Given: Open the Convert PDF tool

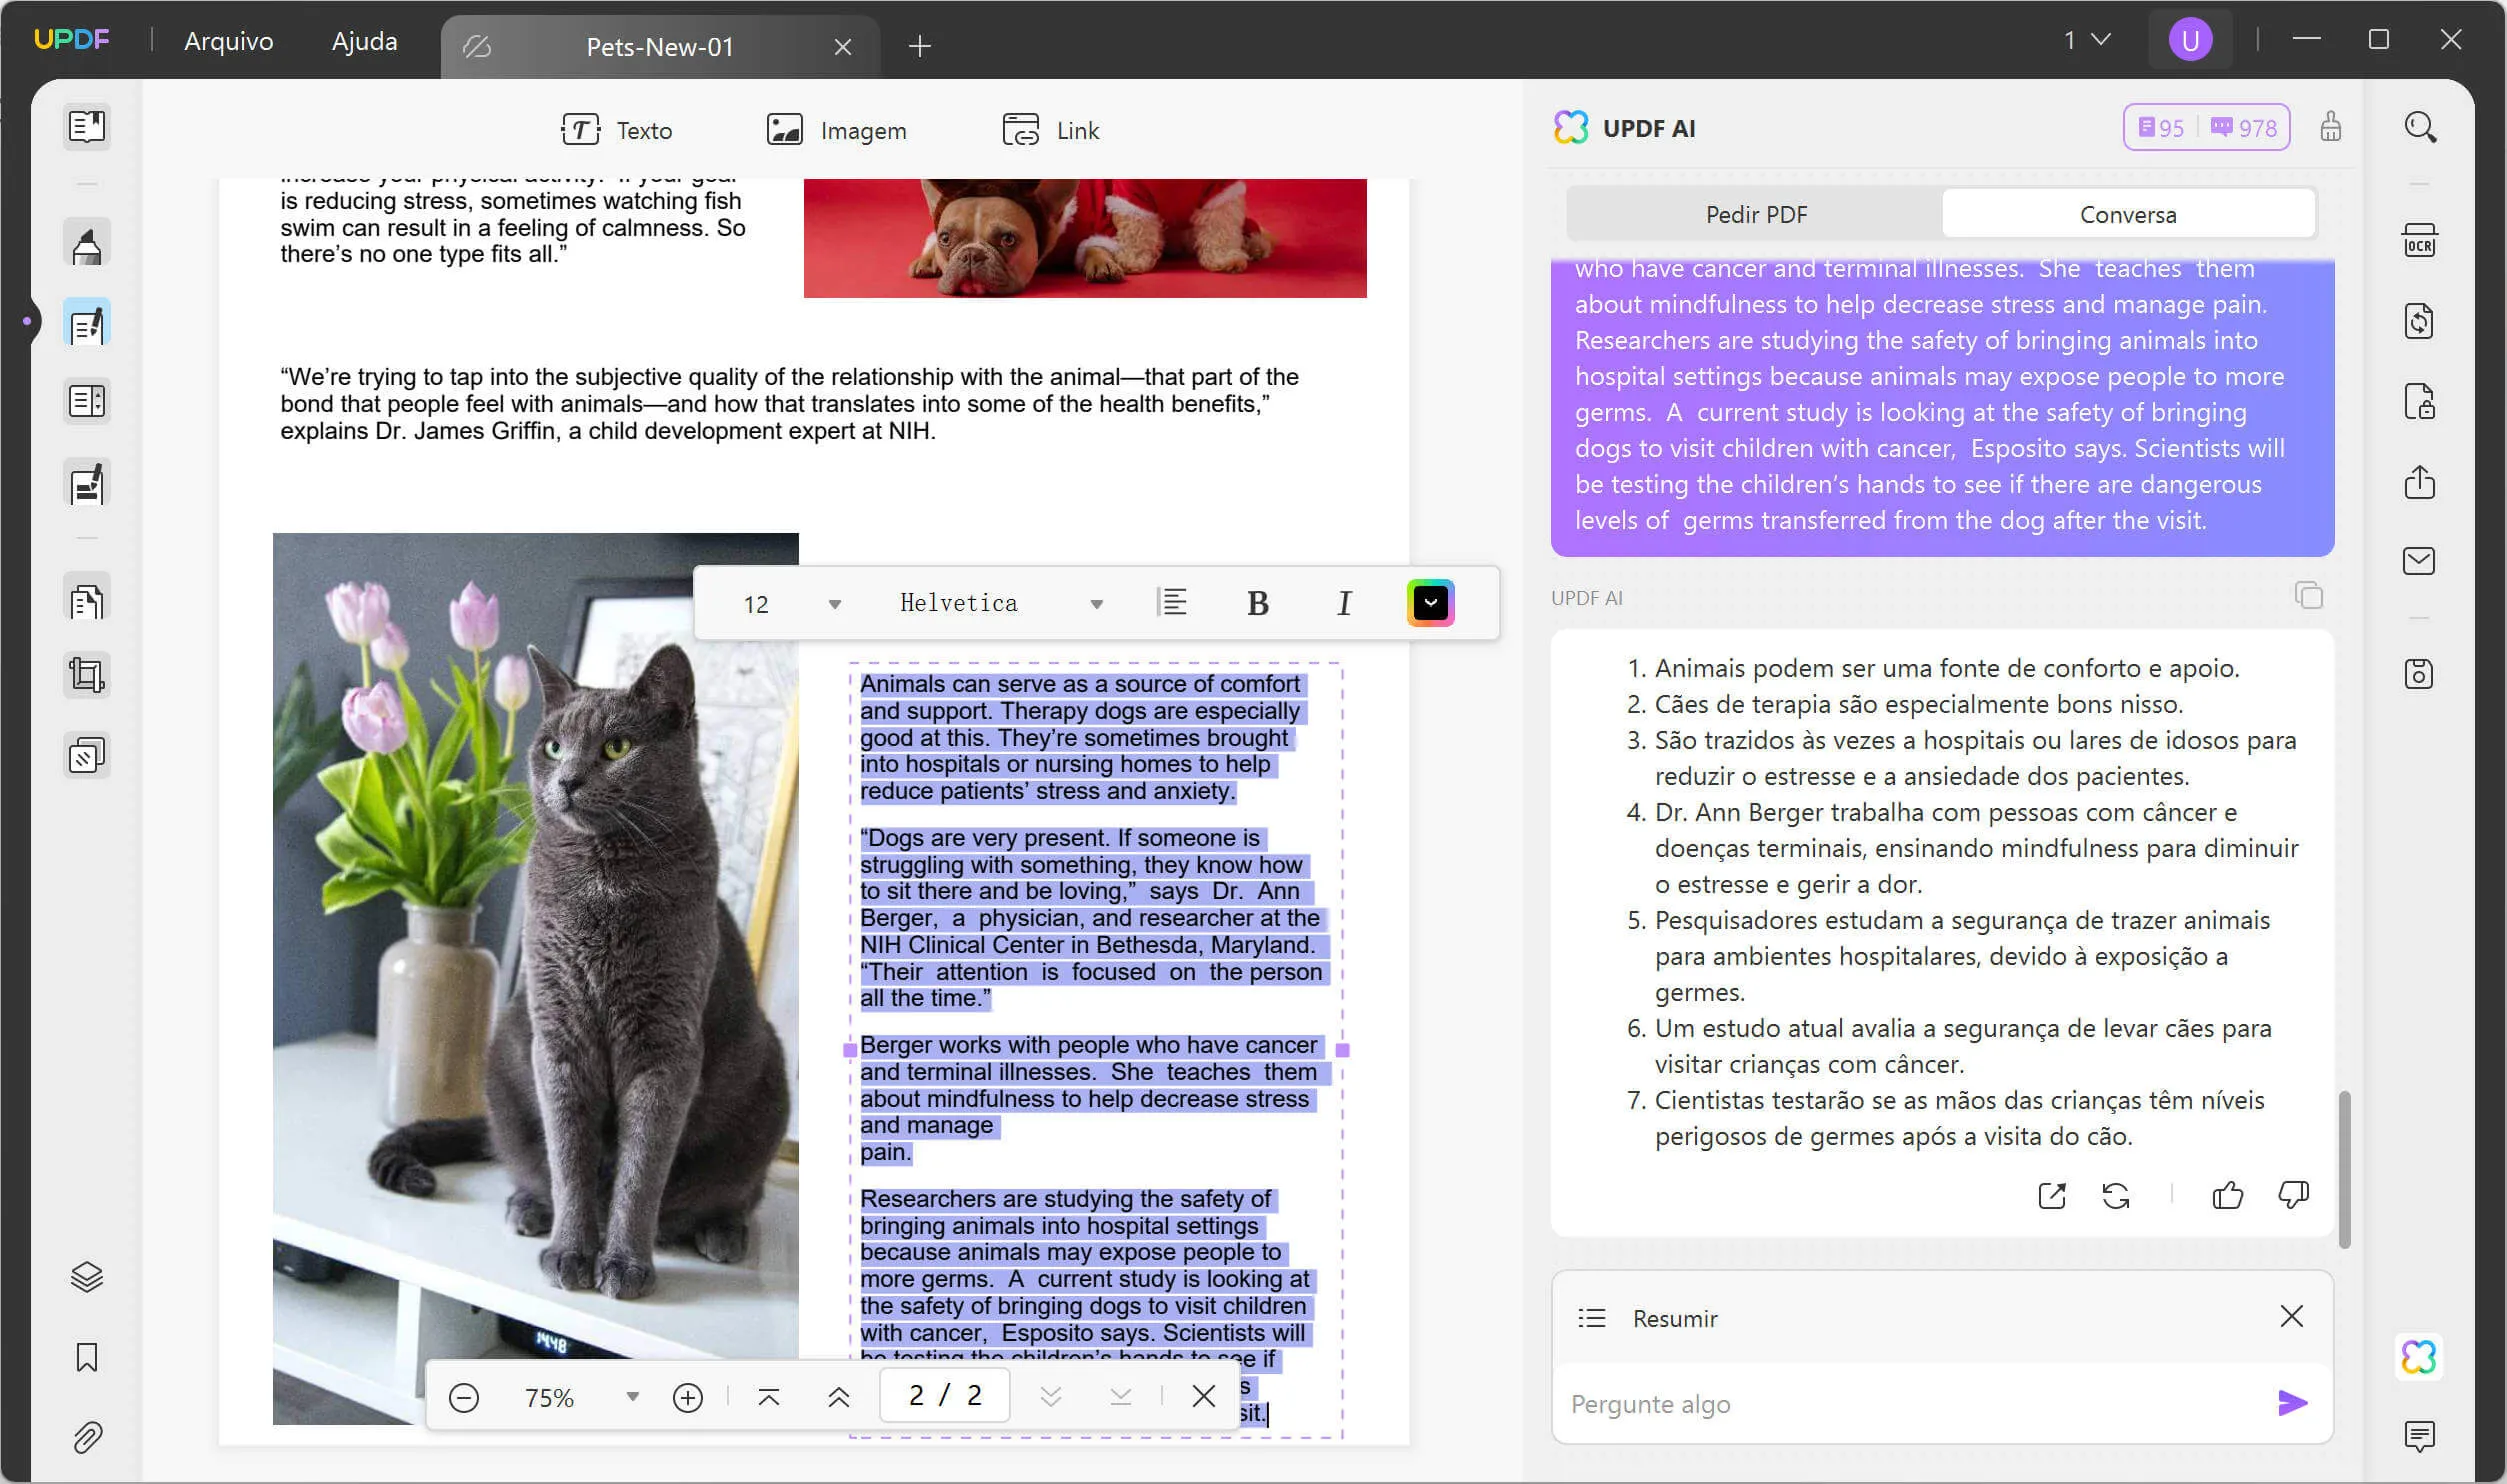Looking at the screenshot, I should 2421,321.
